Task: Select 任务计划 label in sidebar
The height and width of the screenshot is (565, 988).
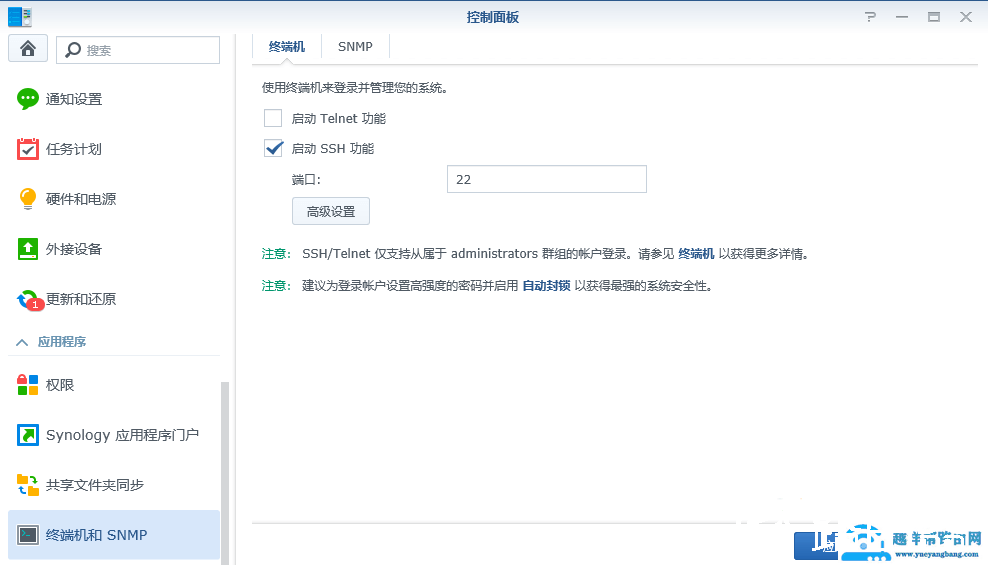Action: (x=74, y=149)
